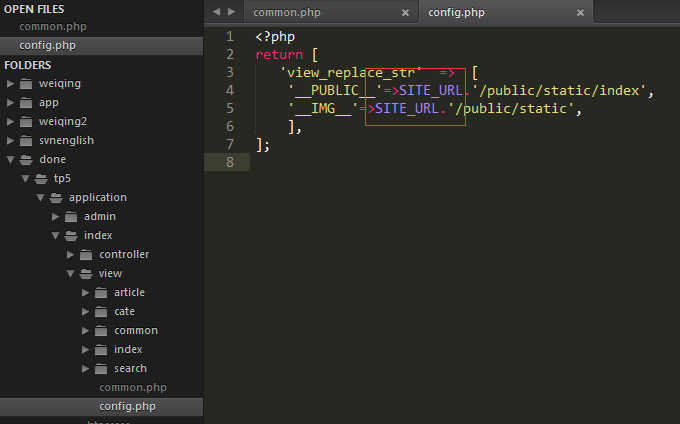Expand the svnenglish folder arrow
680x424 pixels.
tap(10, 140)
